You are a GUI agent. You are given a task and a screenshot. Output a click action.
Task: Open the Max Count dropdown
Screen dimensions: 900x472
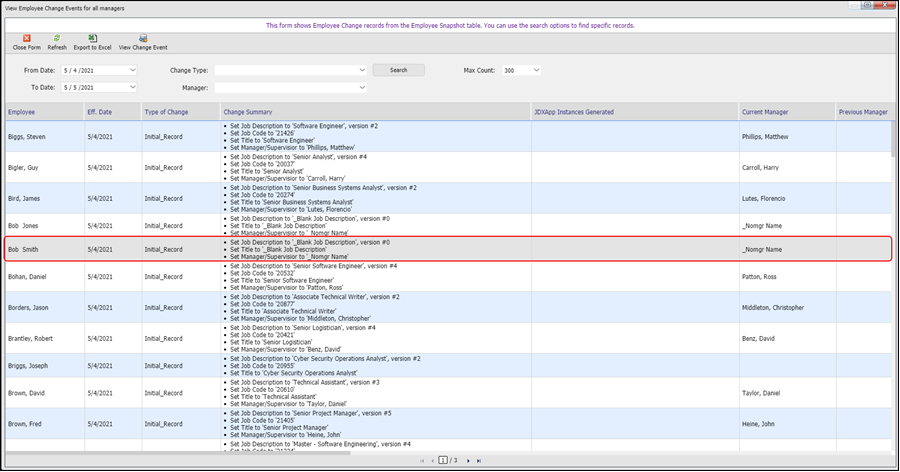click(x=537, y=70)
